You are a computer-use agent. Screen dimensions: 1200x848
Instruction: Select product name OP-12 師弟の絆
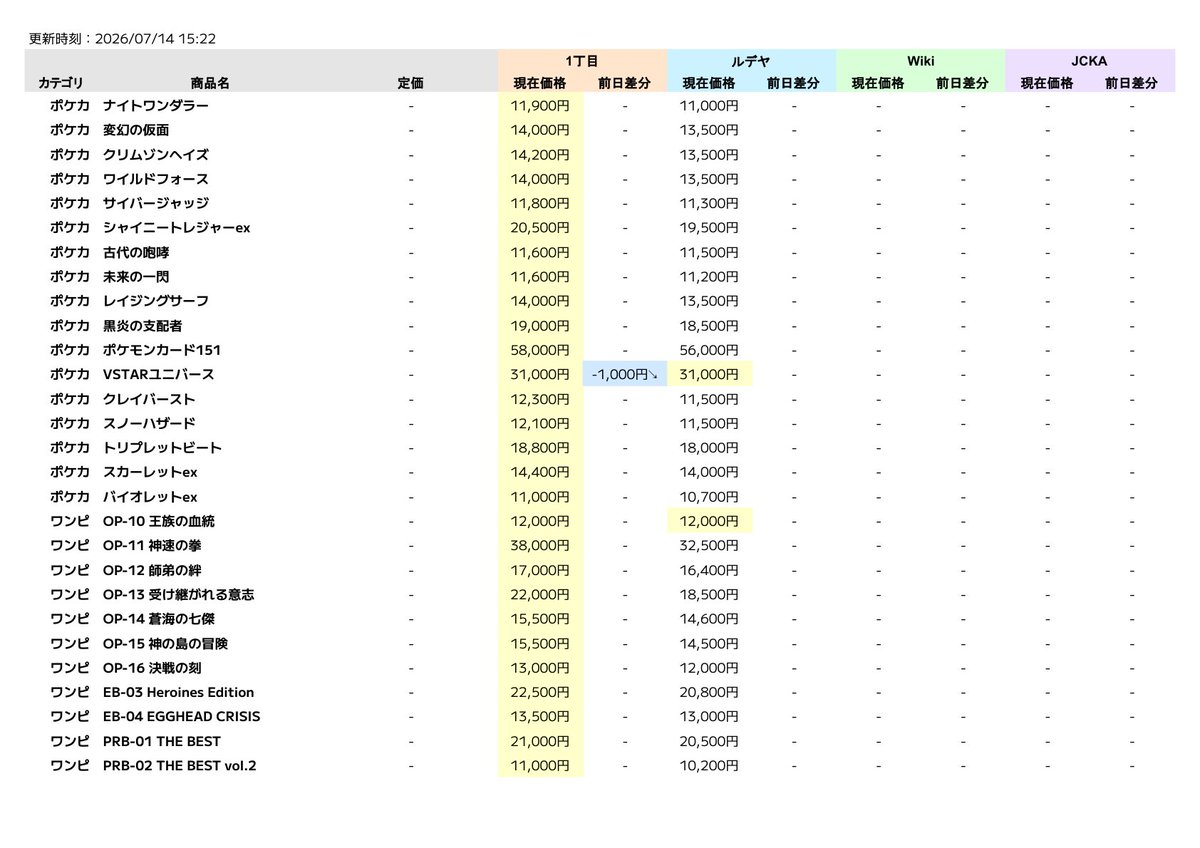[x=153, y=570]
